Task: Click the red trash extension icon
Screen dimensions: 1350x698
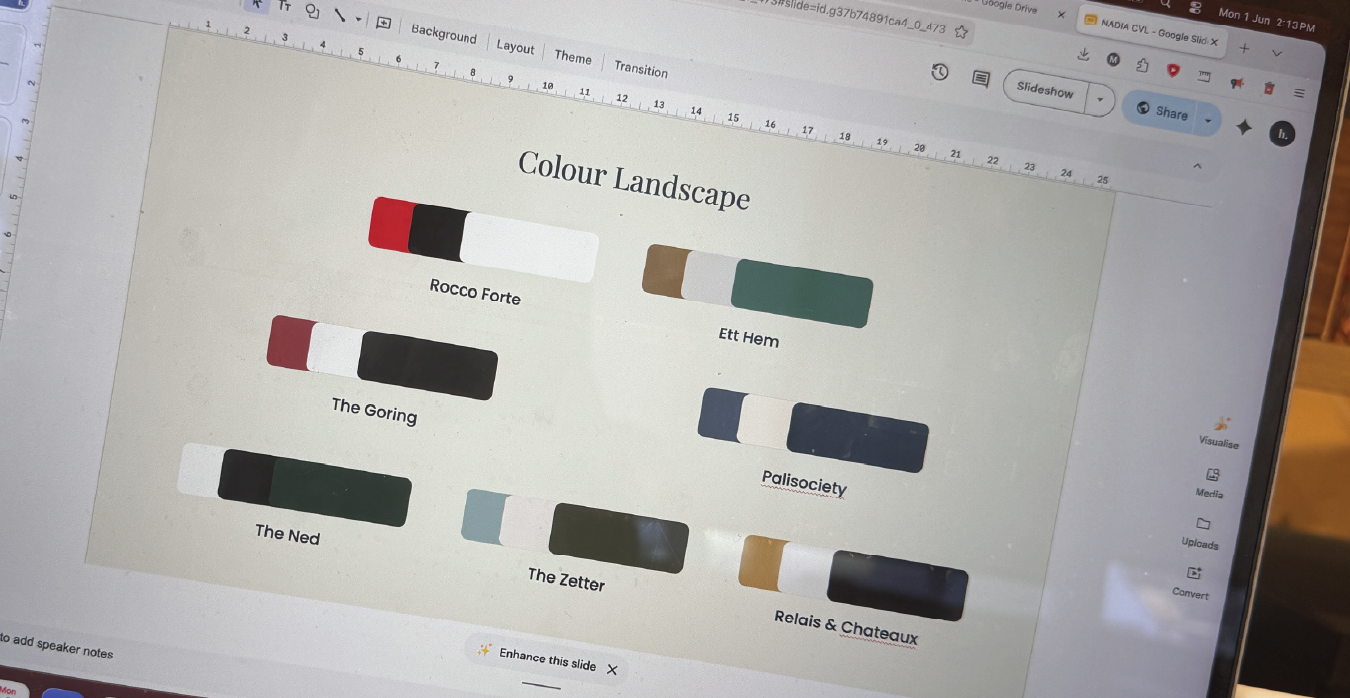Action: pos(1269,88)
